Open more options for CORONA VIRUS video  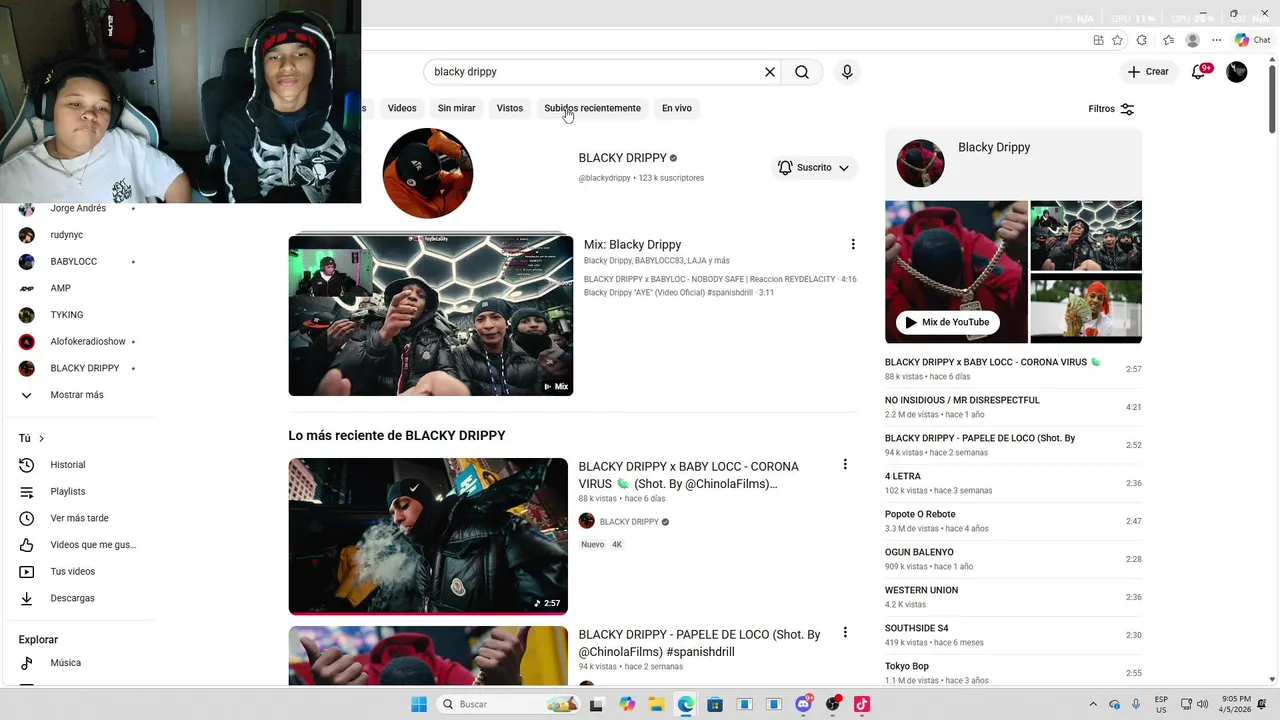pyautogui.click(x=845, y=464)
